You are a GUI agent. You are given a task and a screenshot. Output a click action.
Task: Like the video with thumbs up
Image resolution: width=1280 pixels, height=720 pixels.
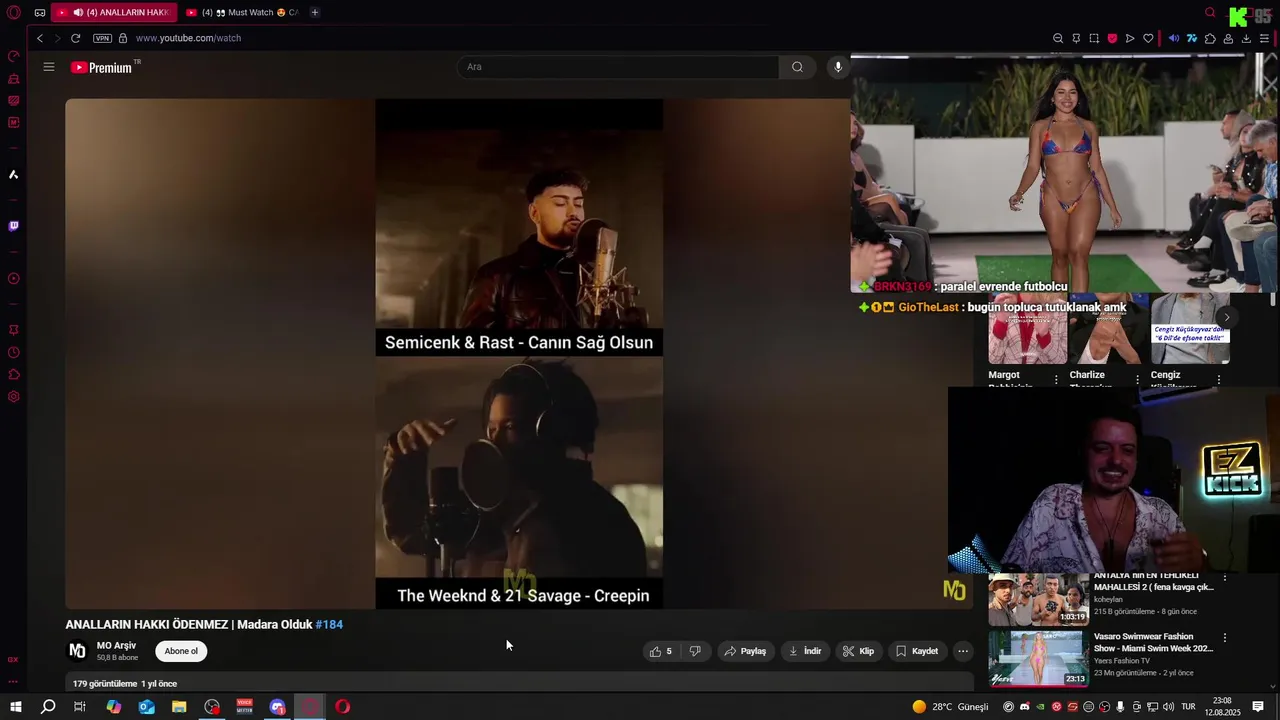click(x=660, y=651)
